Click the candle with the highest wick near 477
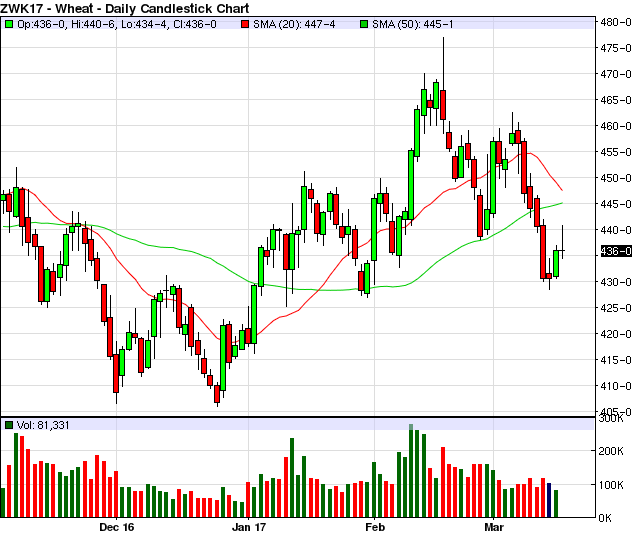Screen dimensions: 640x536 (x=443, y=105)
